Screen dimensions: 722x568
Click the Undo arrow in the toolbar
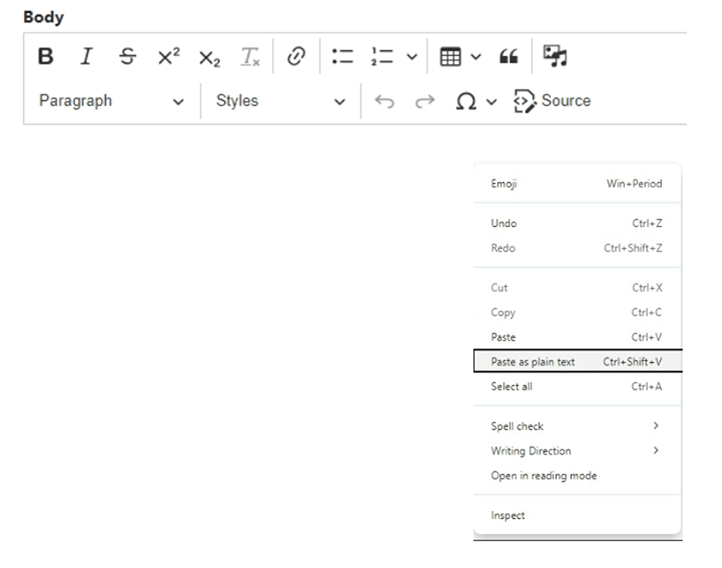click(x=384, y=101)
